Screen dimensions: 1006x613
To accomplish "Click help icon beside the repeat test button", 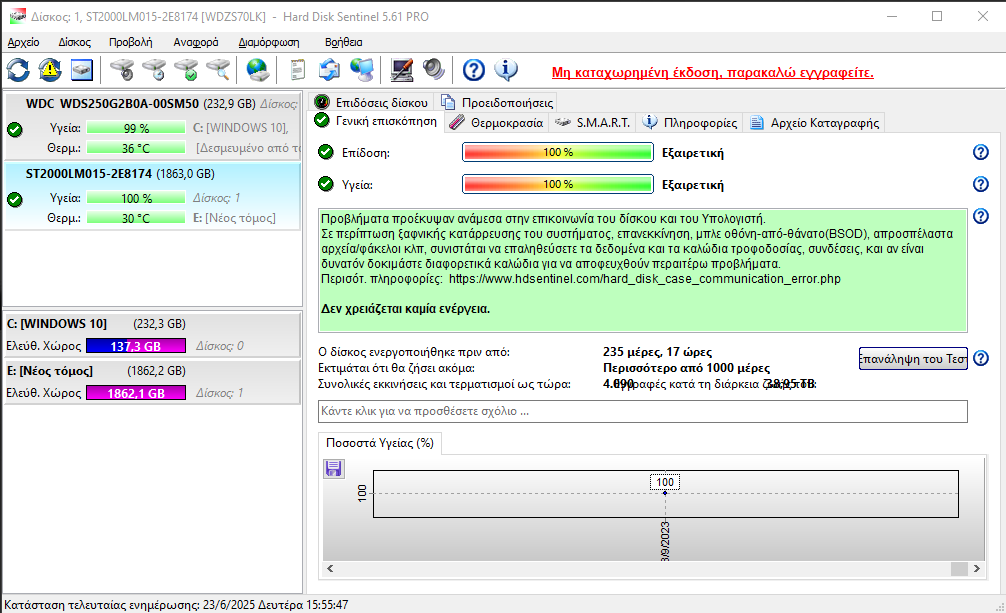I will point(980,358).
